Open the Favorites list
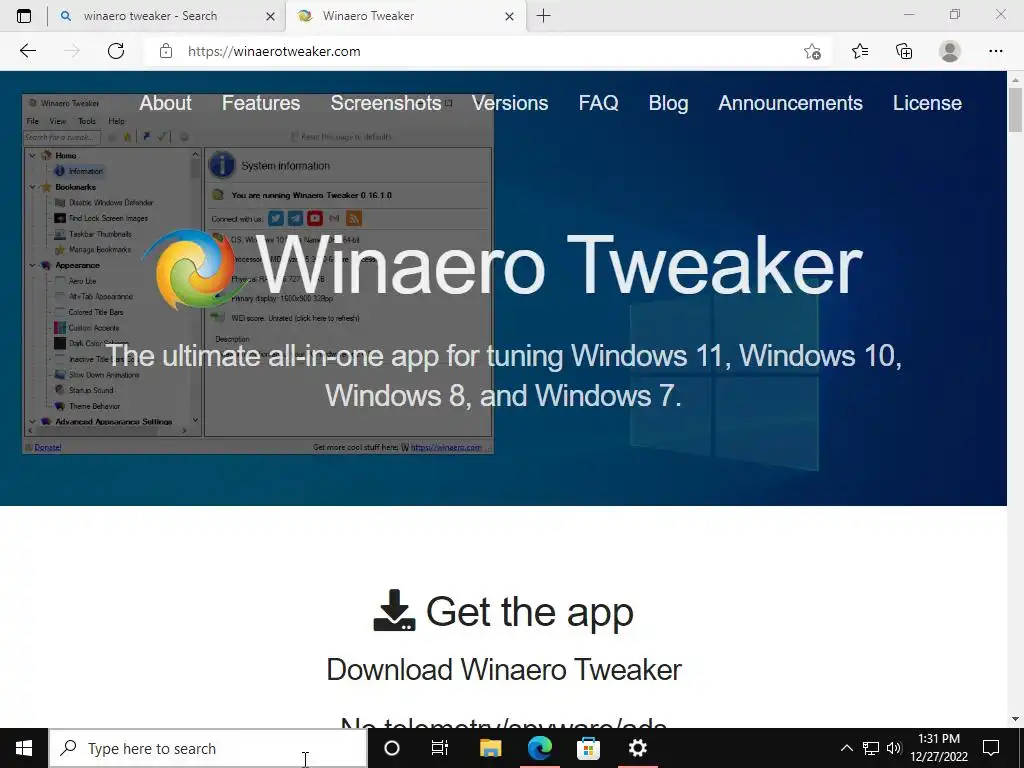Image resolution: width=1024 pixels, height=768 pixels. [860, 51]
